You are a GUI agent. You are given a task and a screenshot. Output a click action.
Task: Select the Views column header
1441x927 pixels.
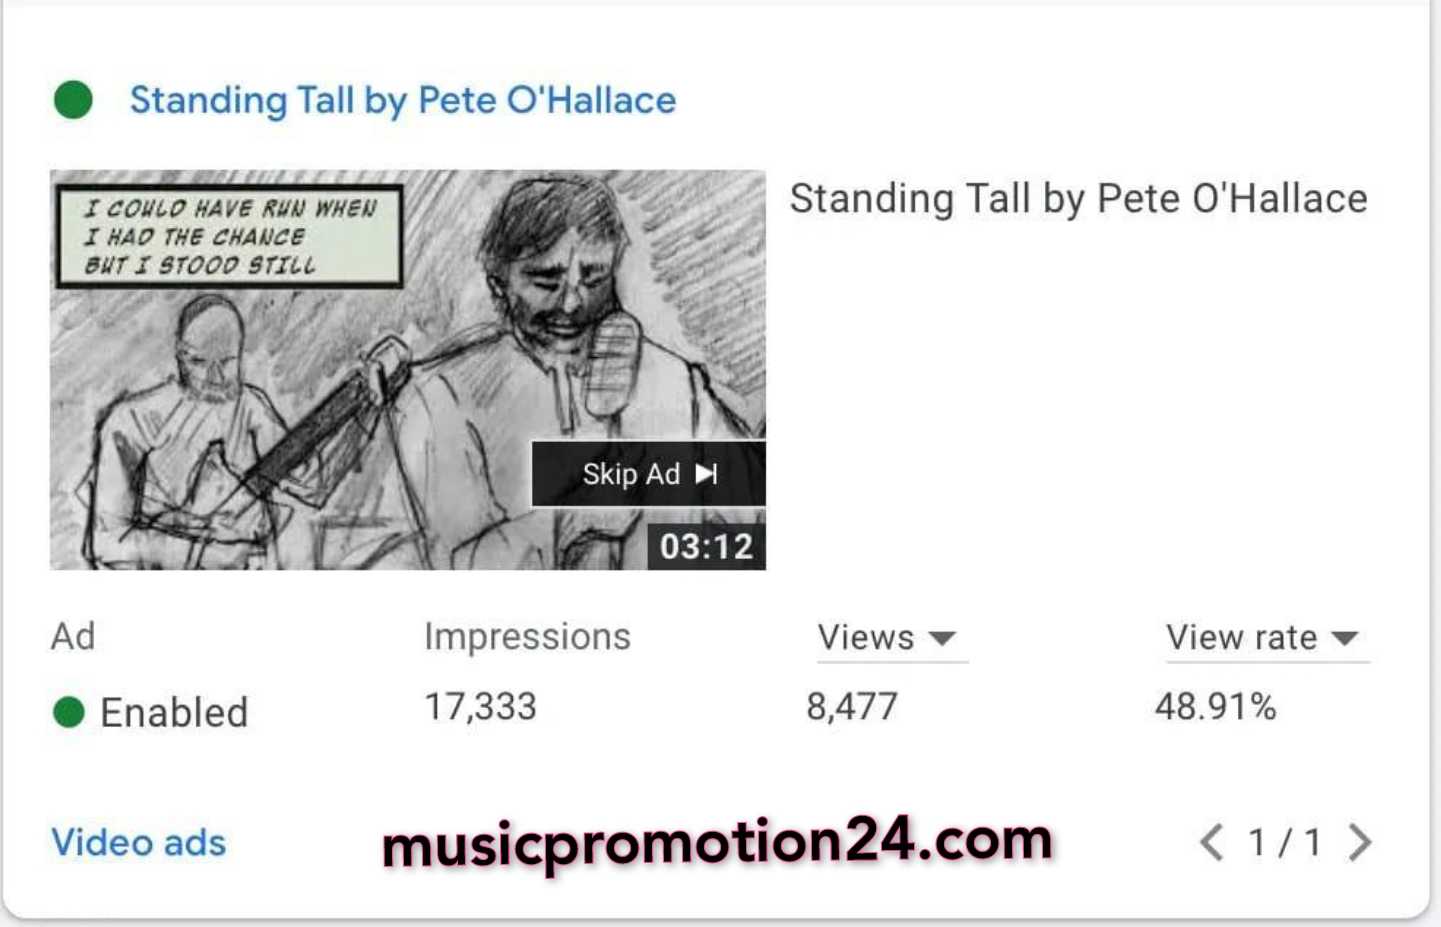click(x=866, y=638)
